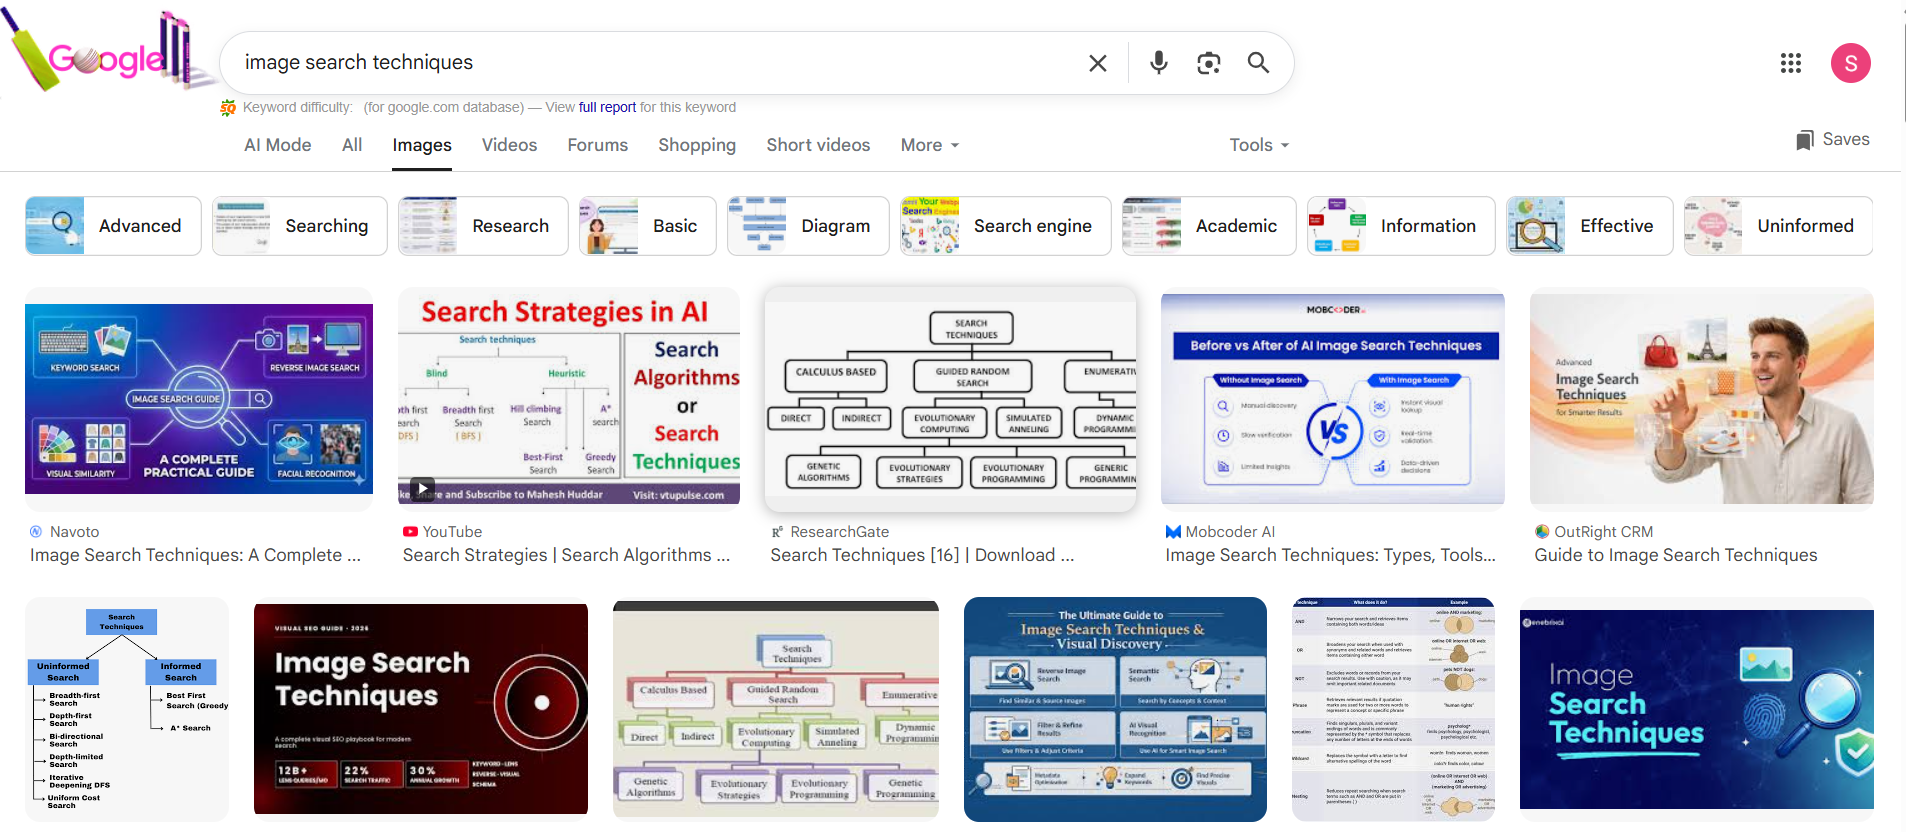Filter images by Diagram chip

[808, 226]
